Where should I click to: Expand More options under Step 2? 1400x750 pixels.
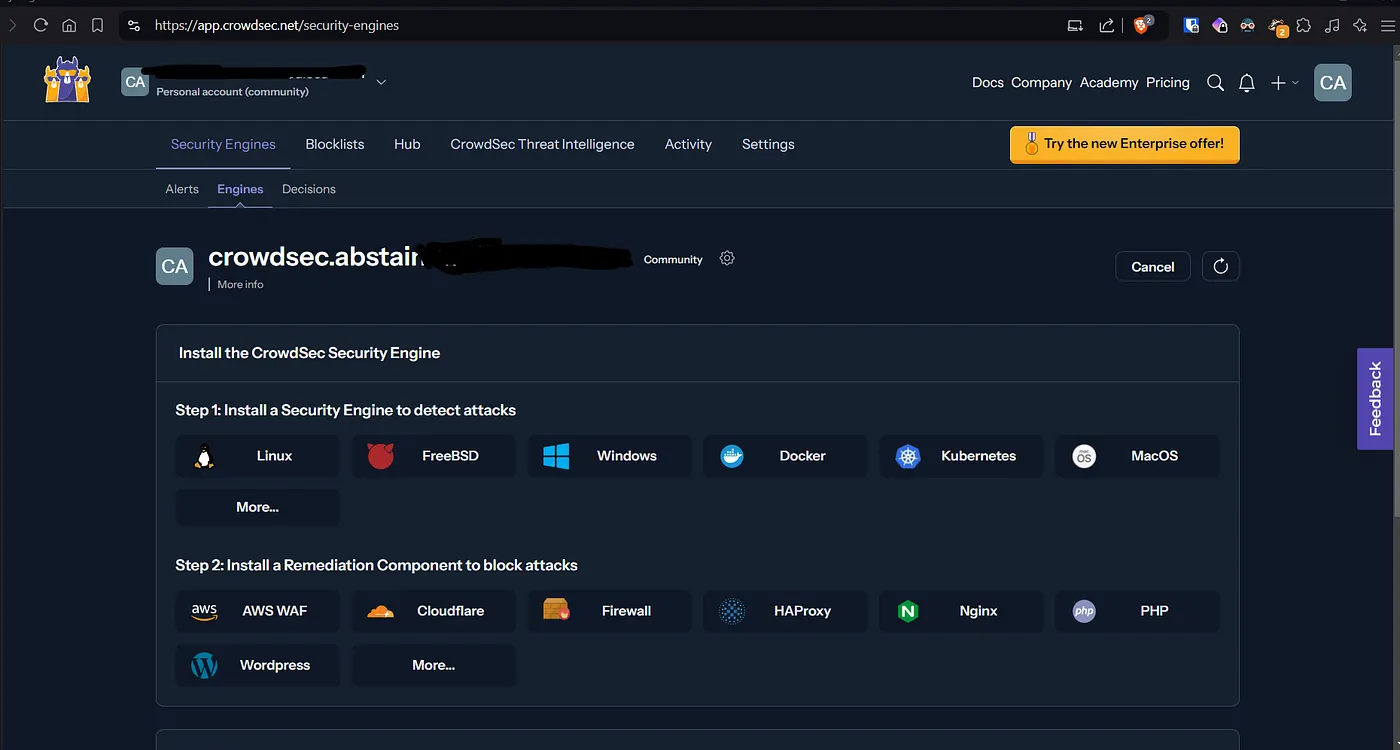[433, 665]
